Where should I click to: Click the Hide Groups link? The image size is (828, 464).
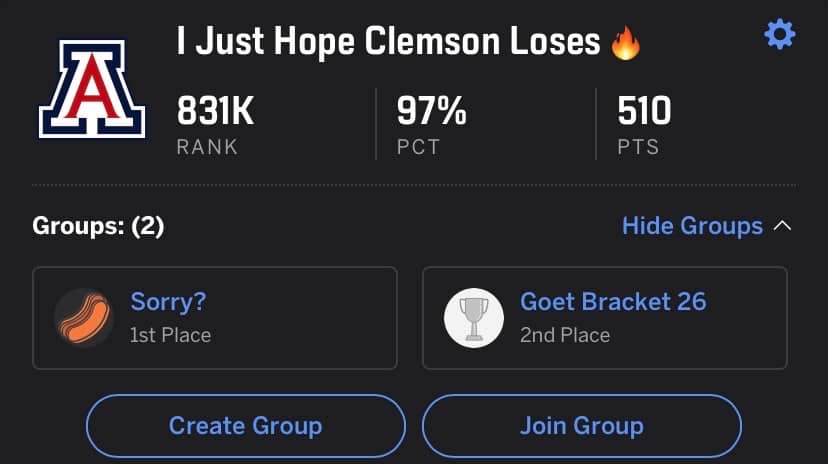point(692,226)
